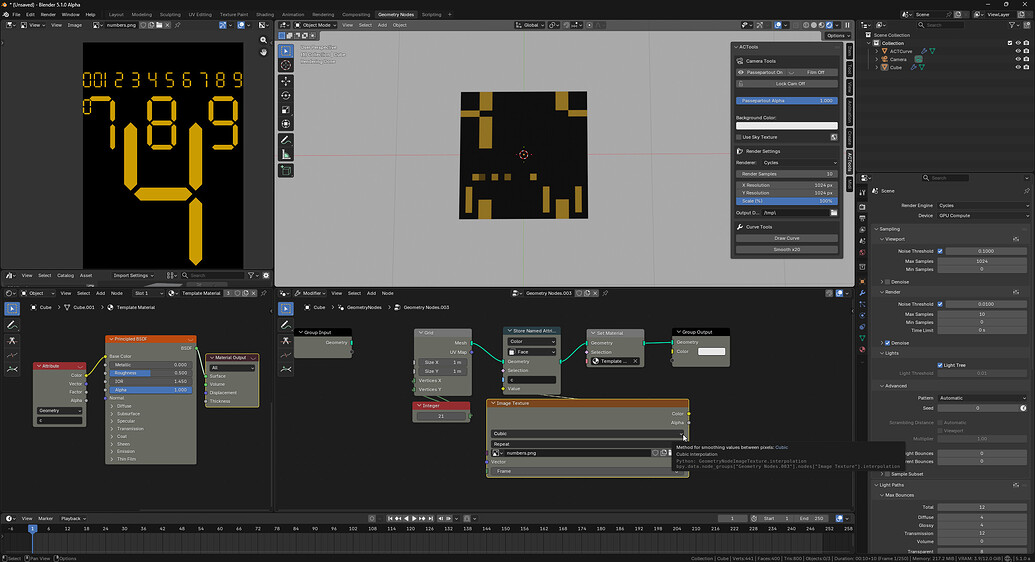Toggle the Light Tree checkbox
This screenshot has height=562, width=1035.
940,365
